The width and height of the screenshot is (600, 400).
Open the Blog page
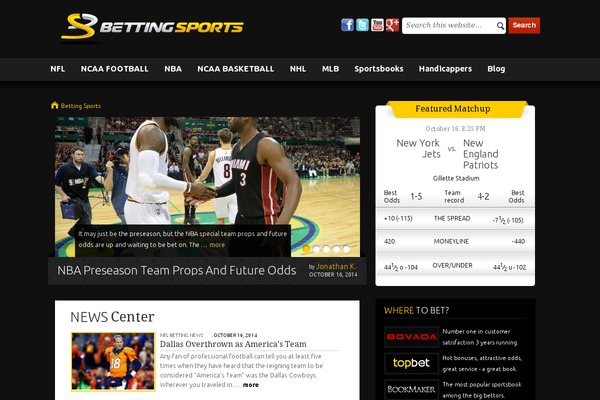496,69
